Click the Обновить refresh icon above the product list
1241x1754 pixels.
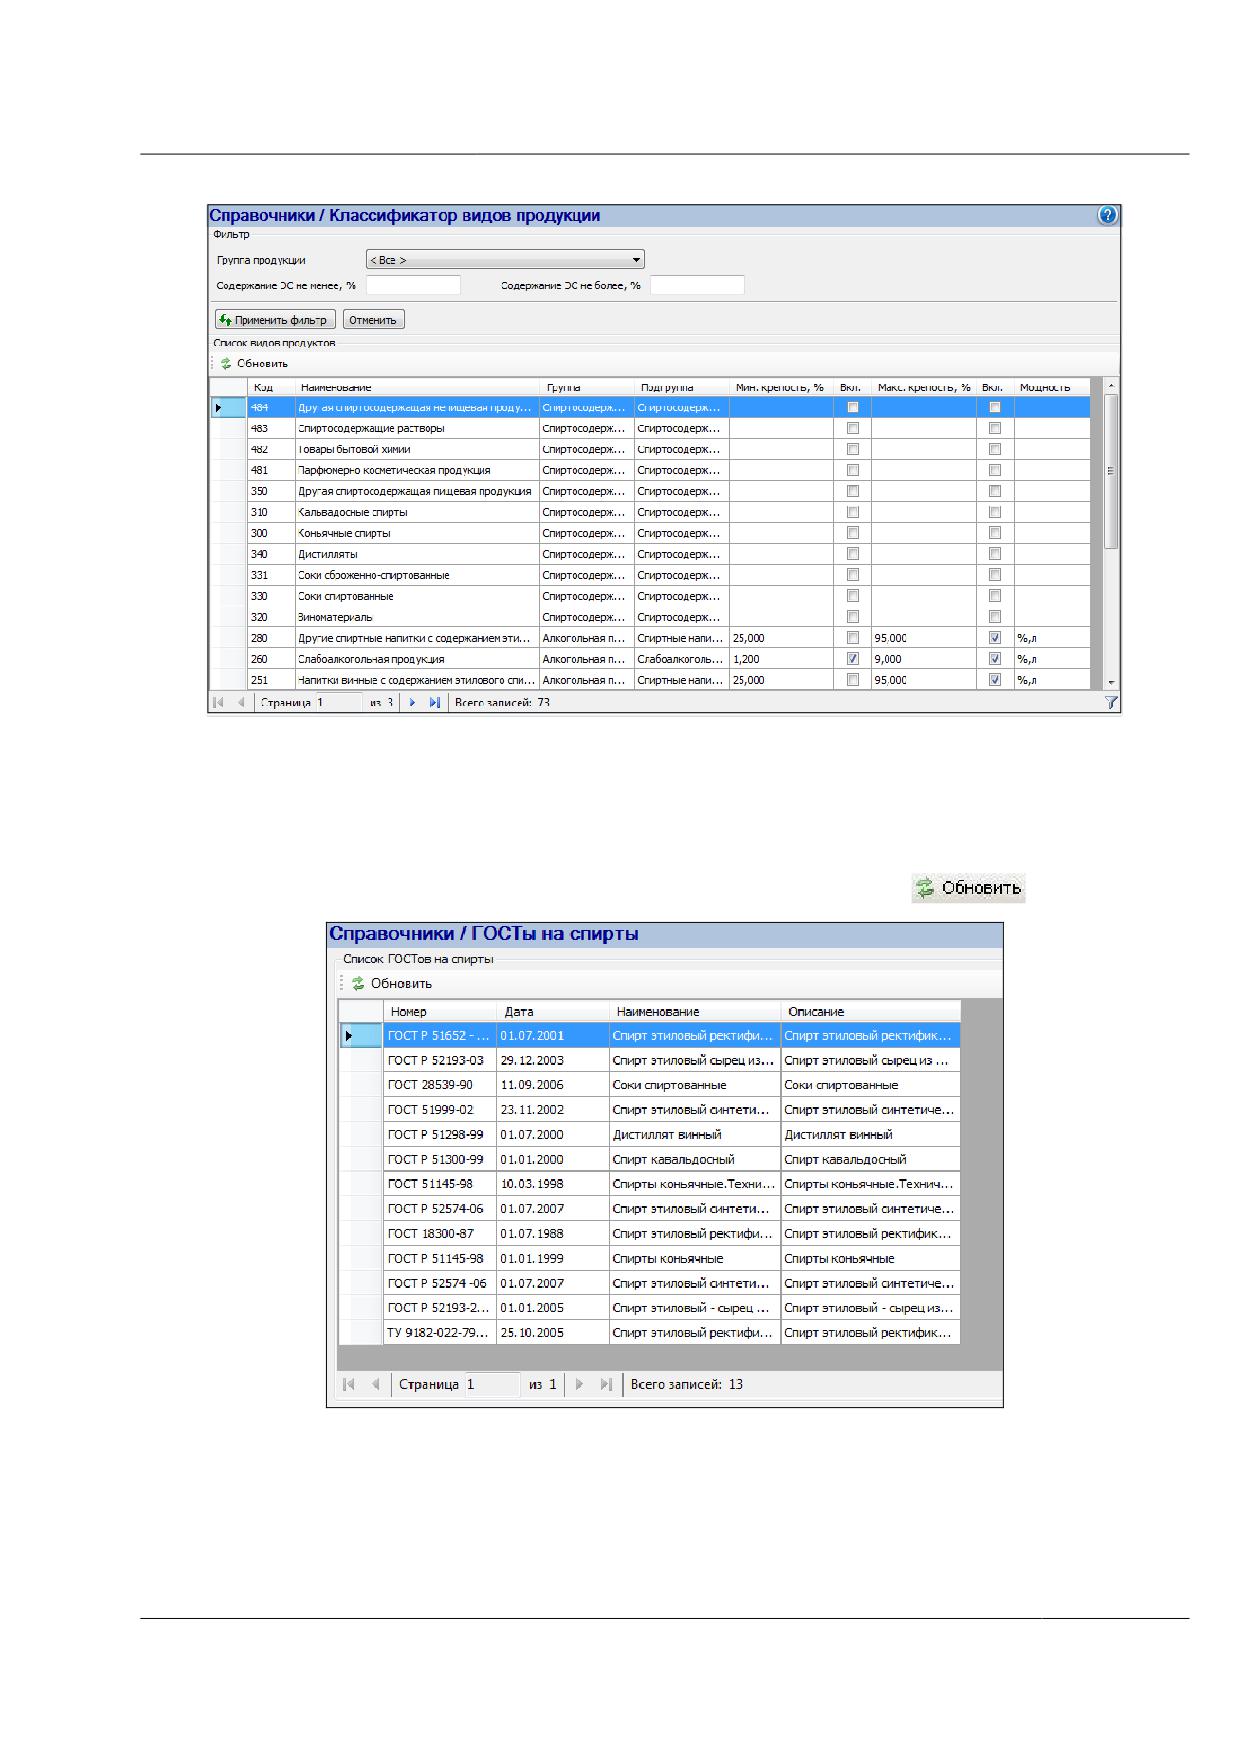point(226,363)
